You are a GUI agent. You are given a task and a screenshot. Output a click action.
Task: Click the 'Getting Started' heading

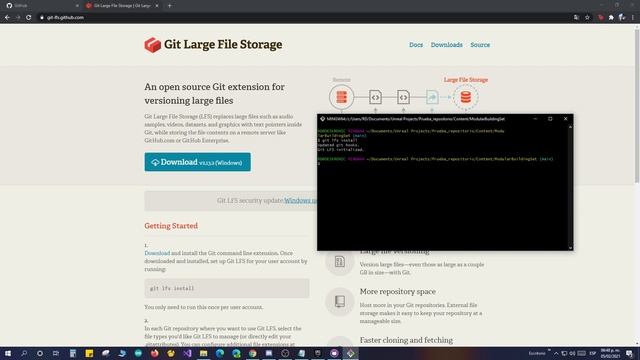pos(171,226)
